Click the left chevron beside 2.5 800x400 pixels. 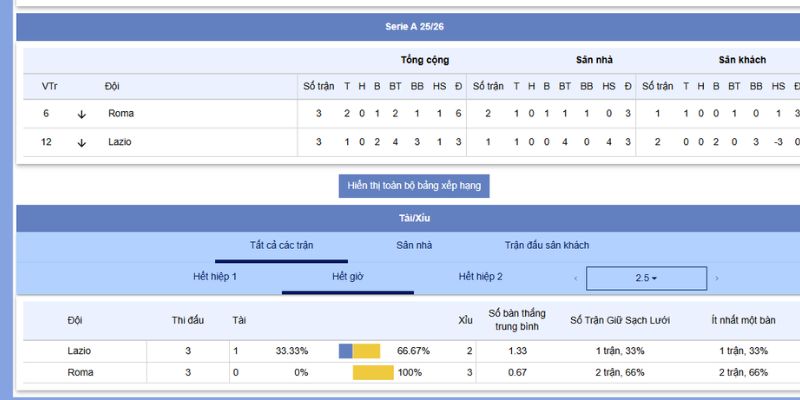coord(575,278)
